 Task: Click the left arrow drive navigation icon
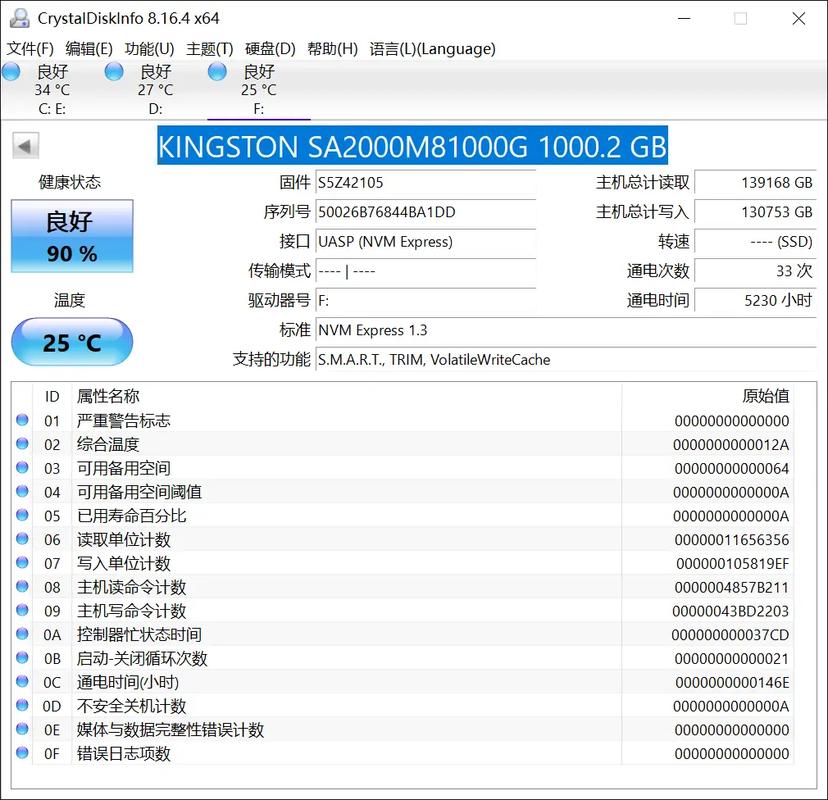[x=24, y=146]
